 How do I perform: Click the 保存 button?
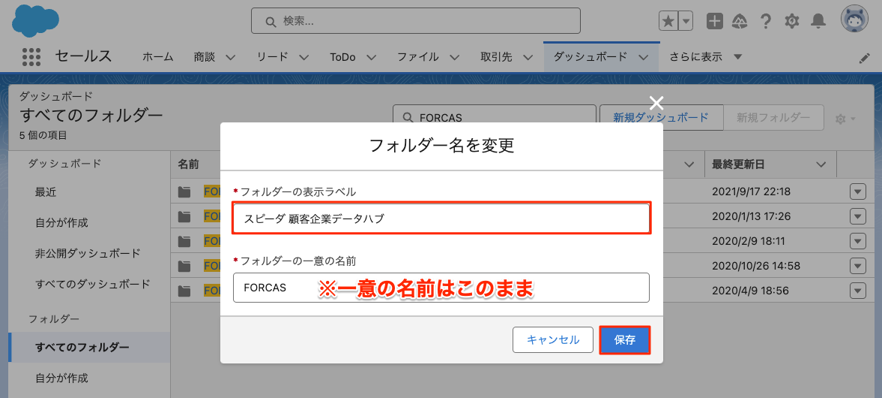(x=625, y=340)
